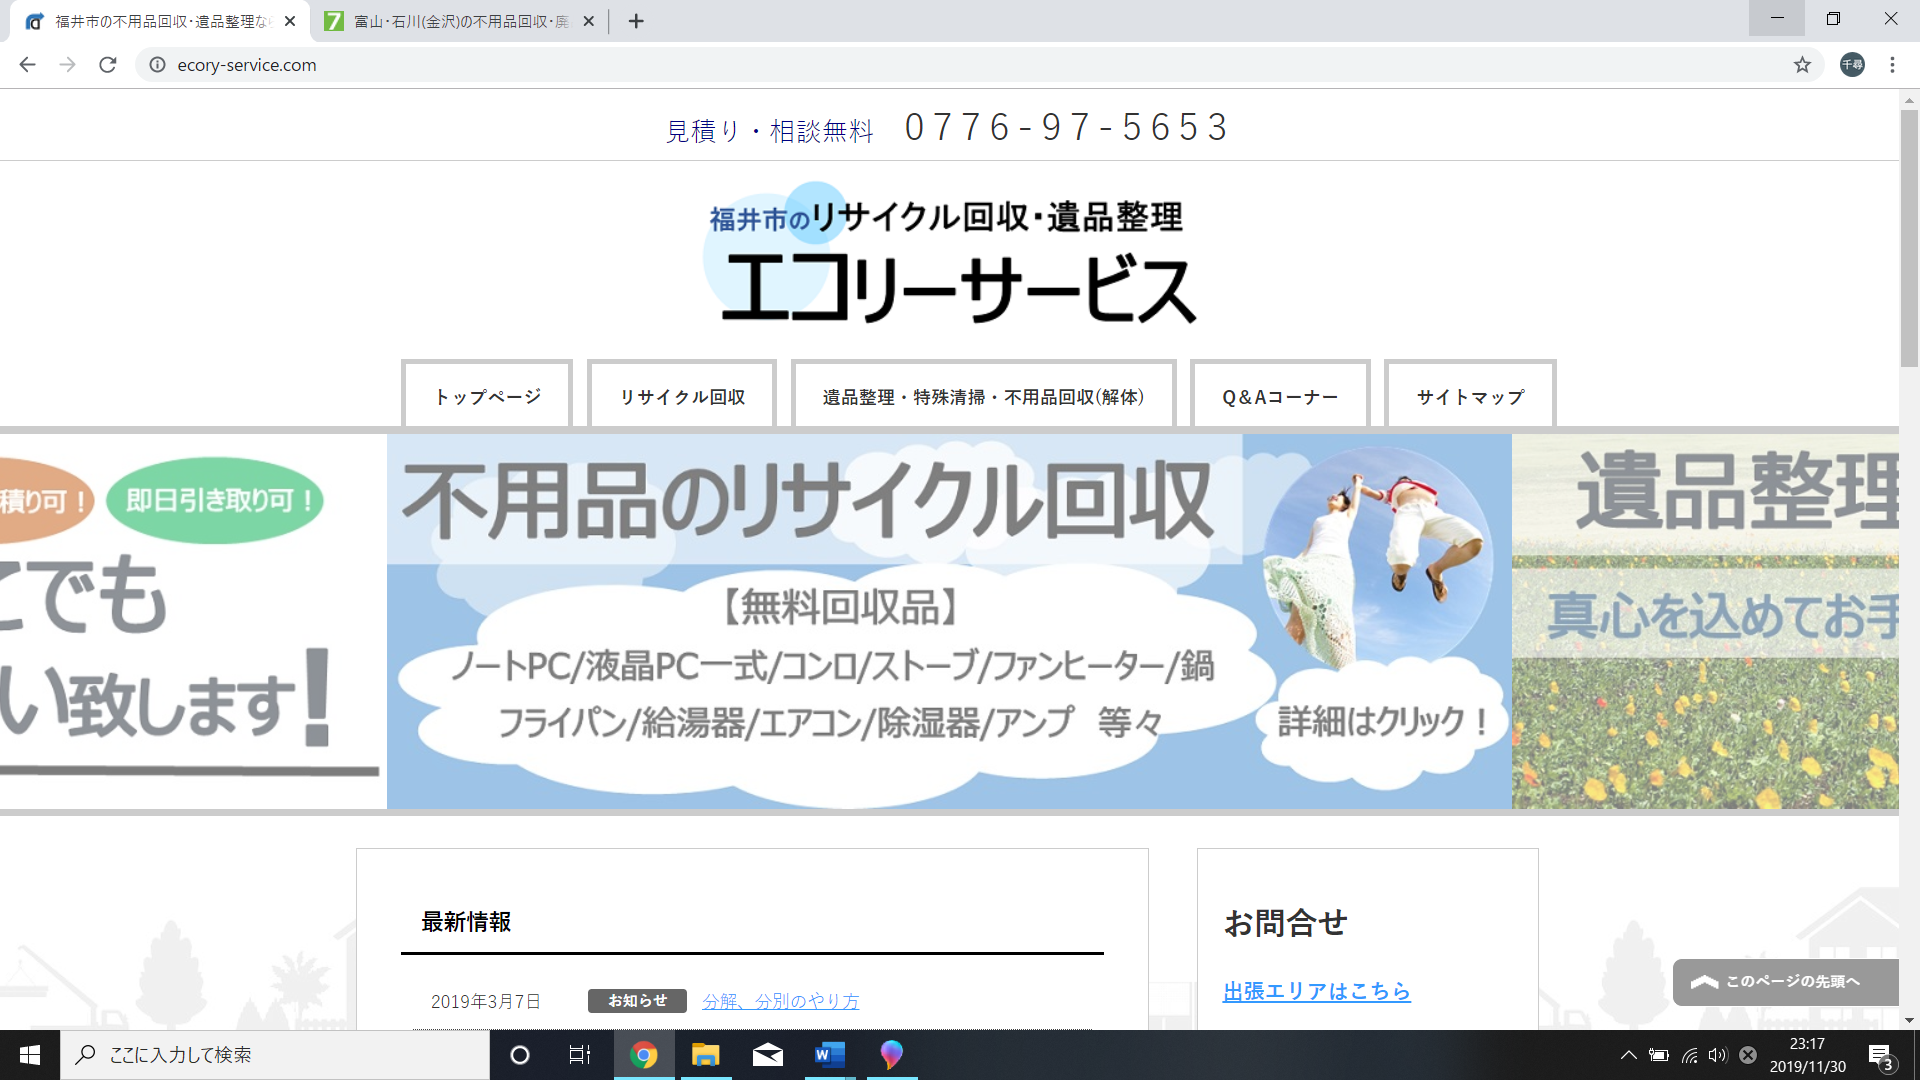Show hidden system tray icons
The height and width of the screenshot is (1080, 1920).
coord(1628,1054)
